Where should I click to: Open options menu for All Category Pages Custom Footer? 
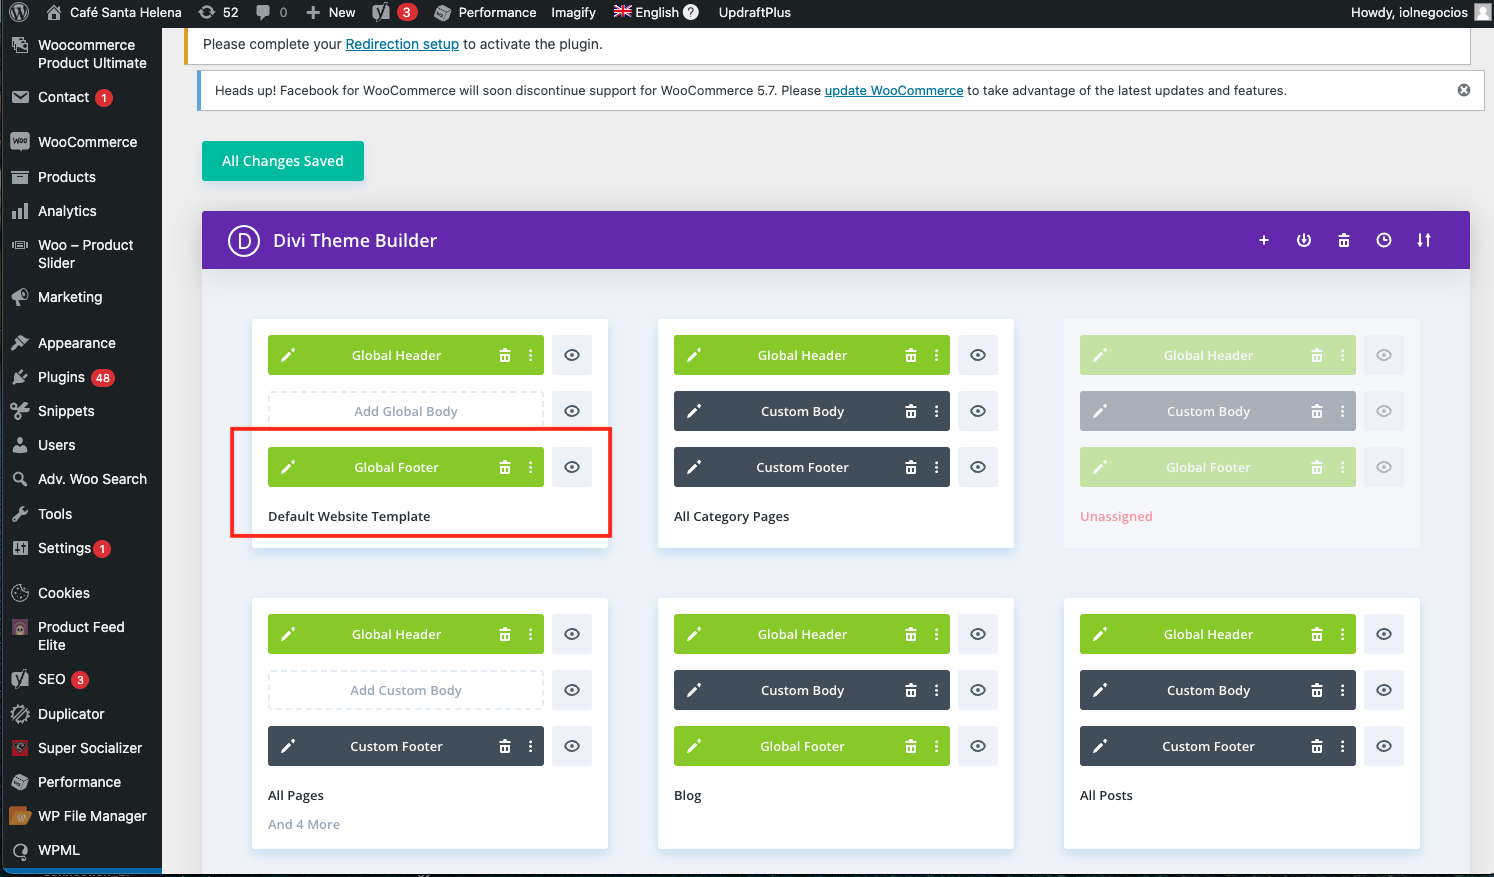[937, 467]
